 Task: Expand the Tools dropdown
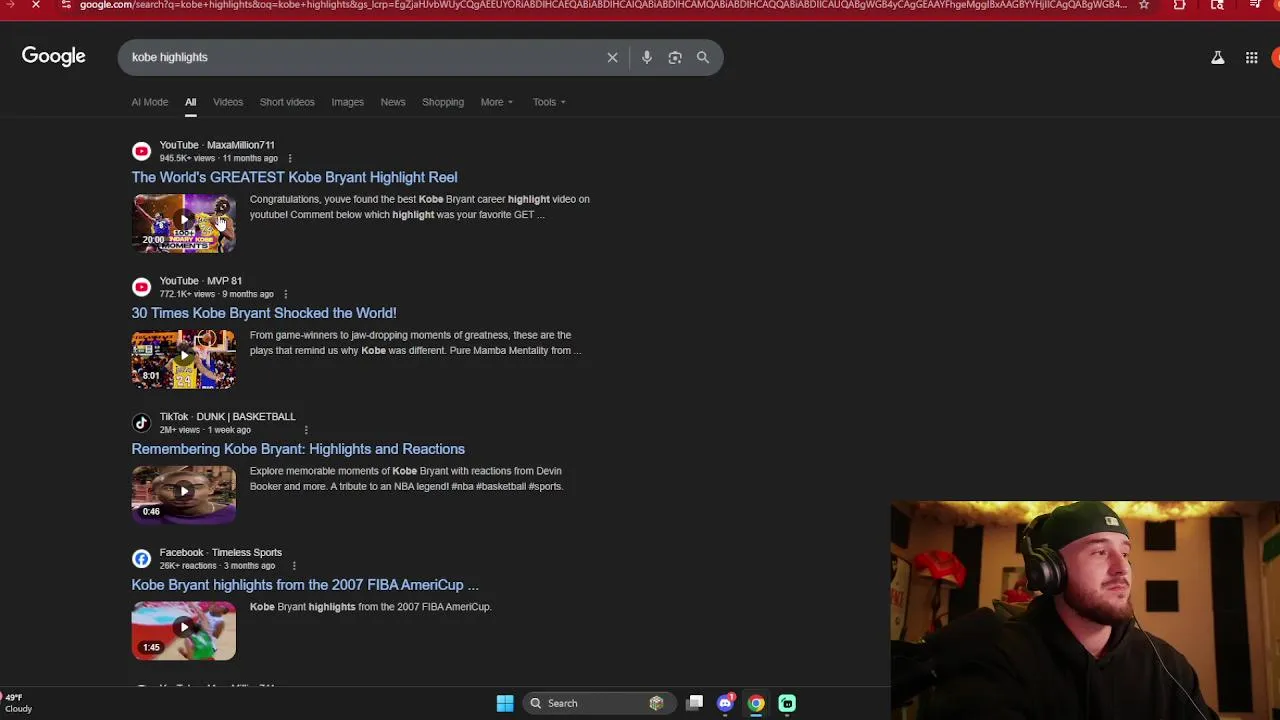tap(549, 102)
